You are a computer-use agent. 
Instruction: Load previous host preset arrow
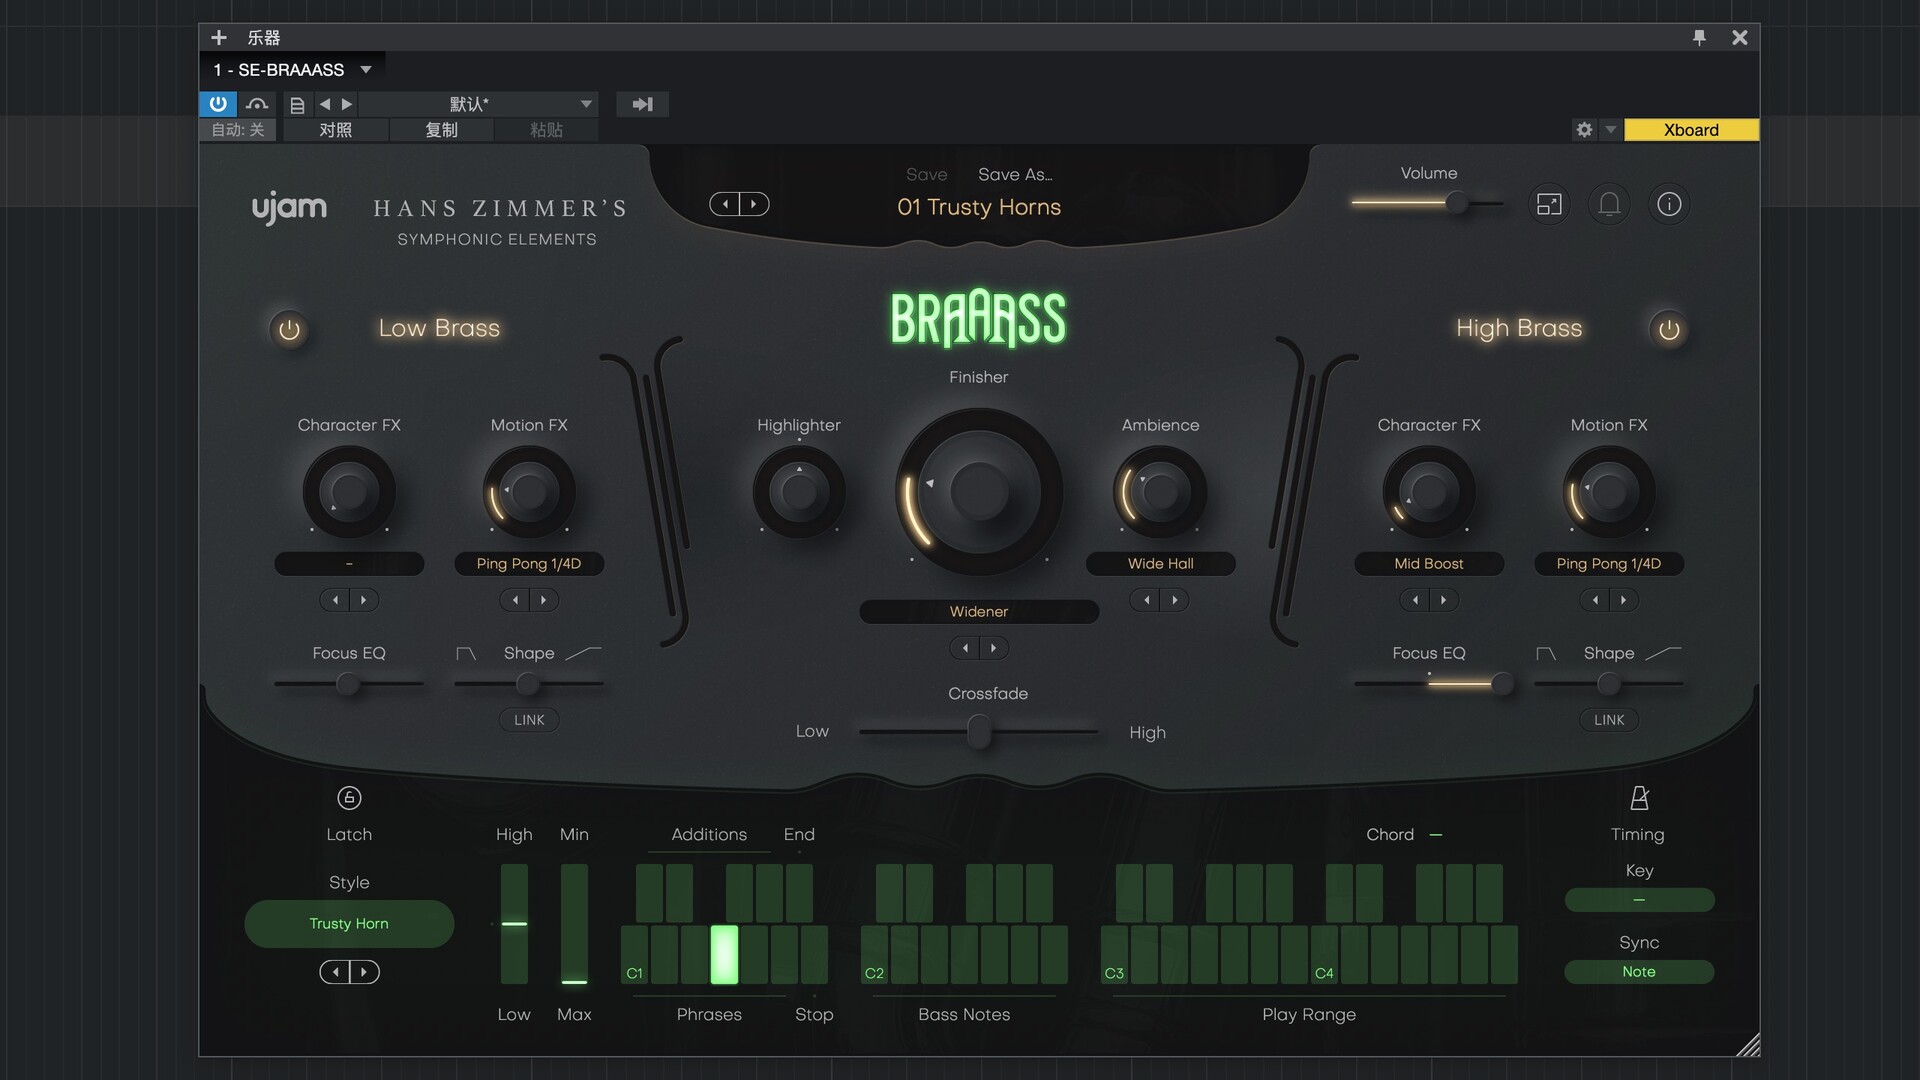tap(324, 104)
